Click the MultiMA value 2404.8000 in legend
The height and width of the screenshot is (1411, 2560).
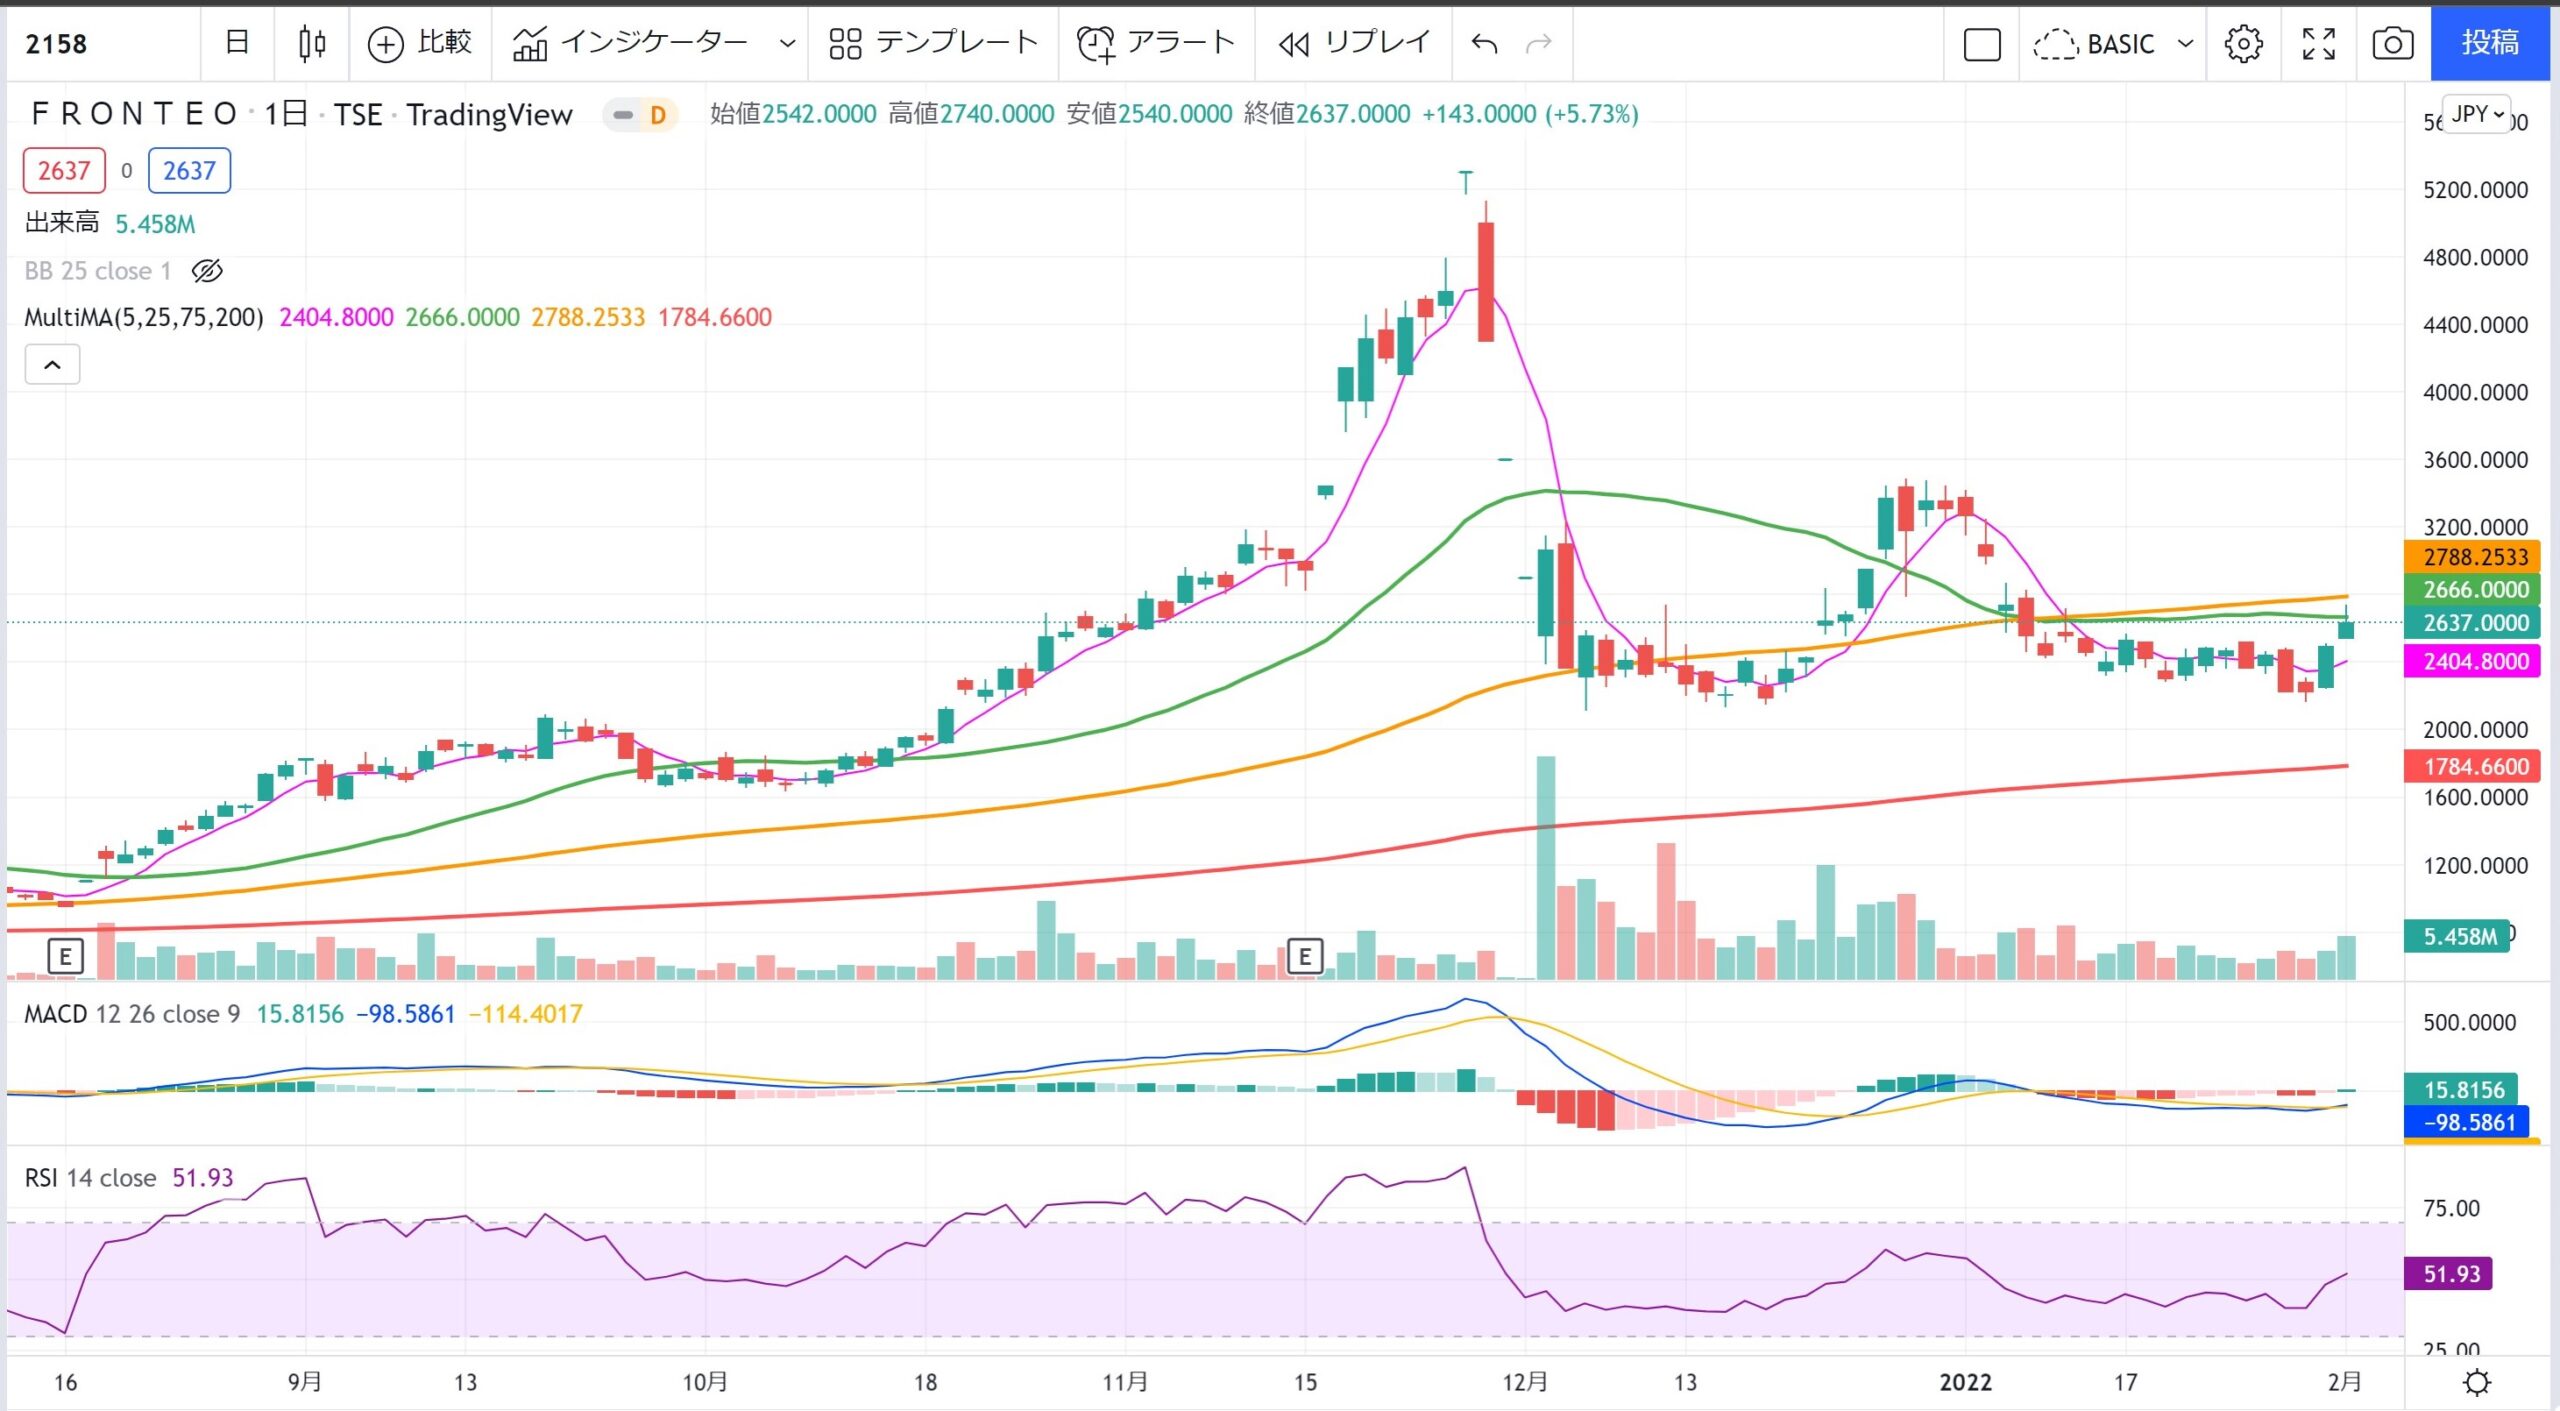pos(336,318)
